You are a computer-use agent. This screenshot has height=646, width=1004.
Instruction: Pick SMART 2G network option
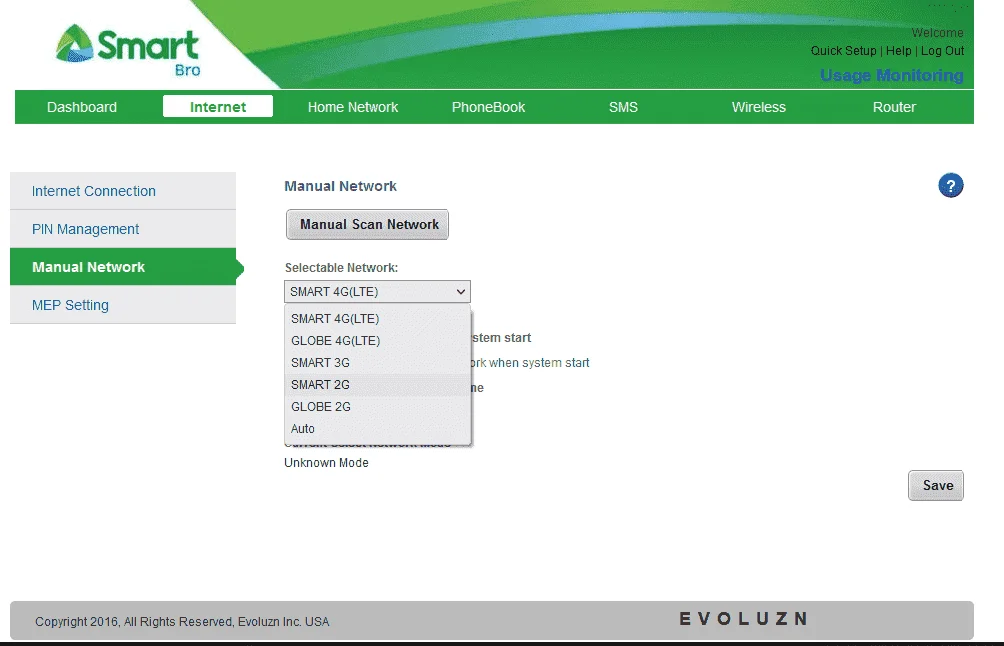tap(378, 385)
